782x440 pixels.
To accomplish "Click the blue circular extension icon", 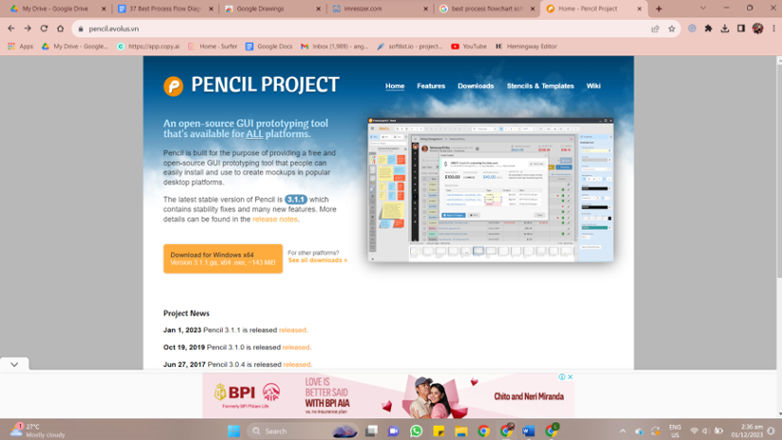I will [692, 29].
